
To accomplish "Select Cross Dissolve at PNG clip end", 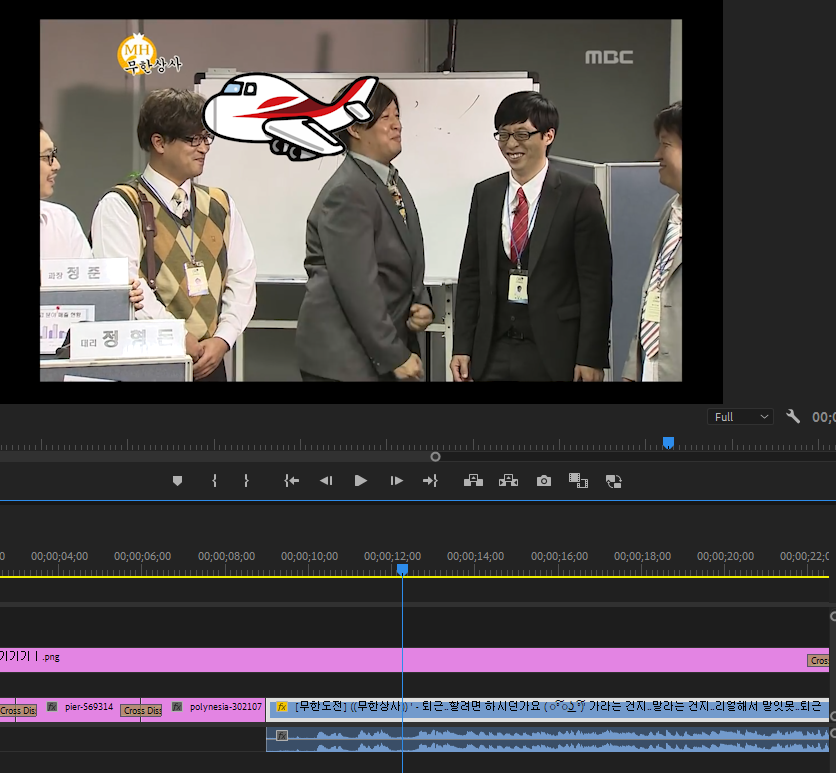I will coord(818,661).
